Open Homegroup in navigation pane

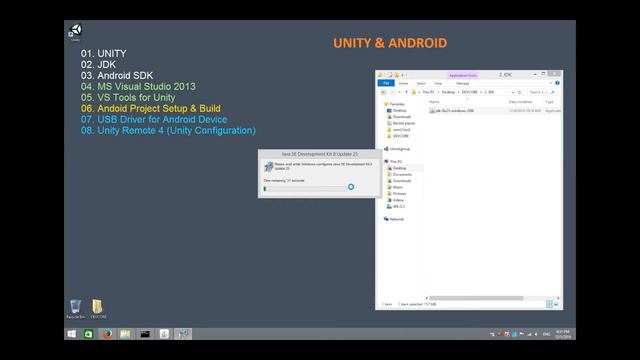pyautogui.click(x=397, y=149)
